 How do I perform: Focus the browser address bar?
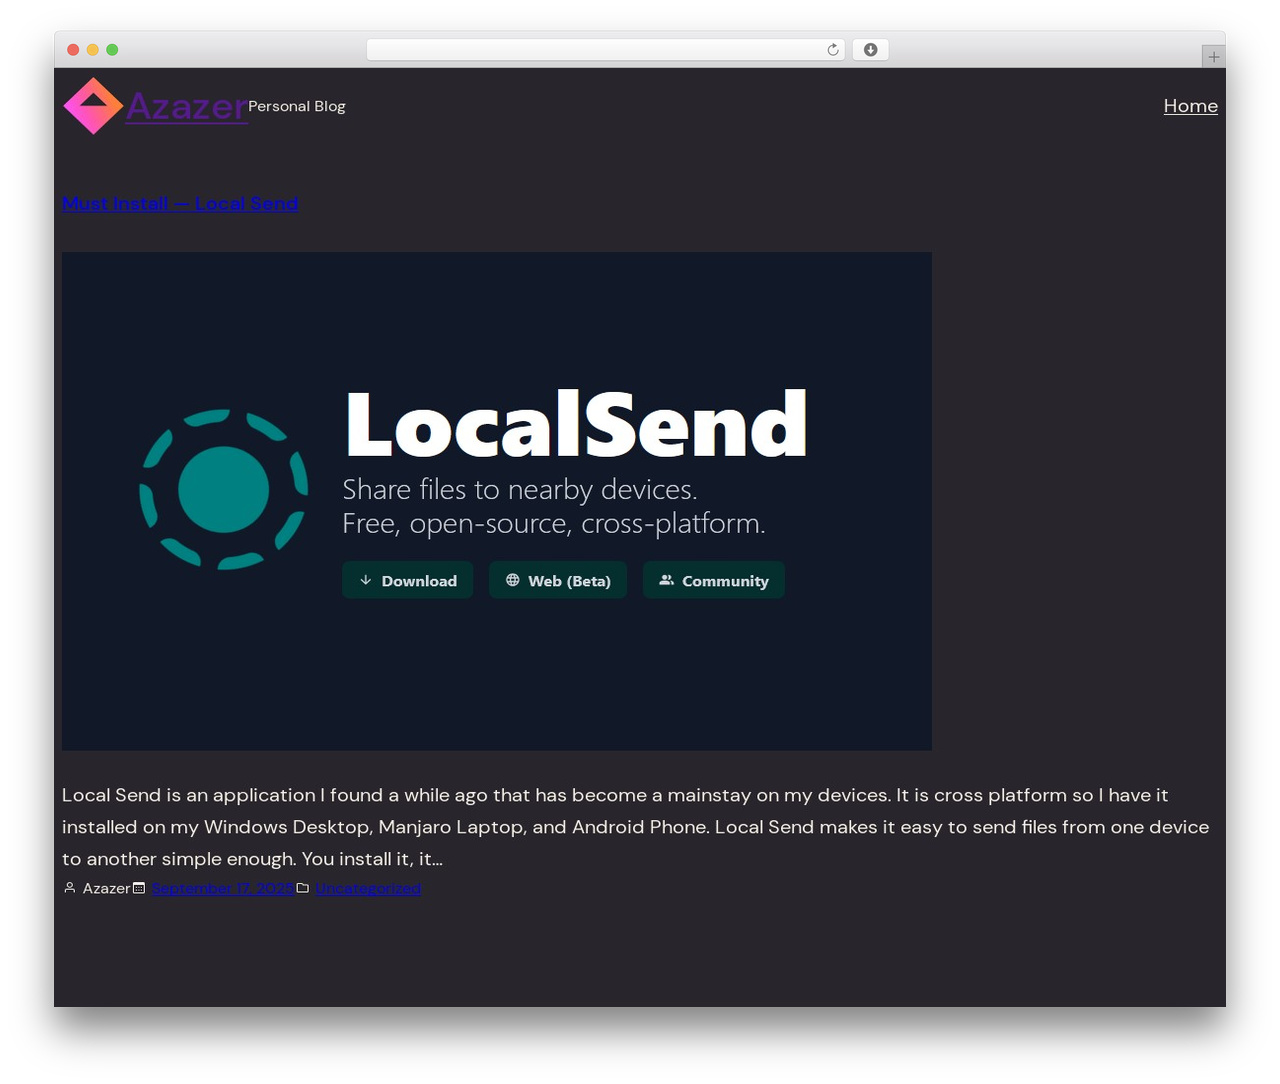[605, 50]
